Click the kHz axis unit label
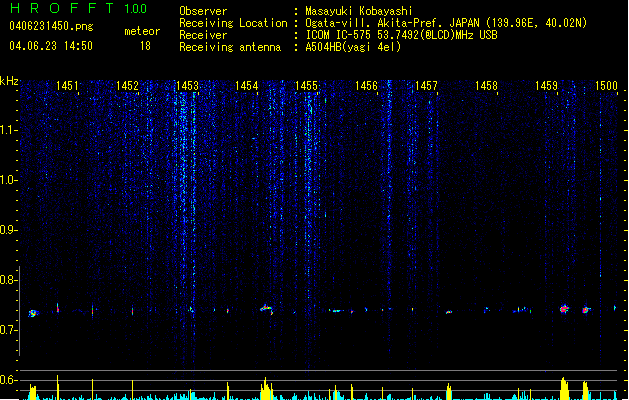Image resolution: width=629 pixels, height=400 pixels. click(x=9, y=81)
